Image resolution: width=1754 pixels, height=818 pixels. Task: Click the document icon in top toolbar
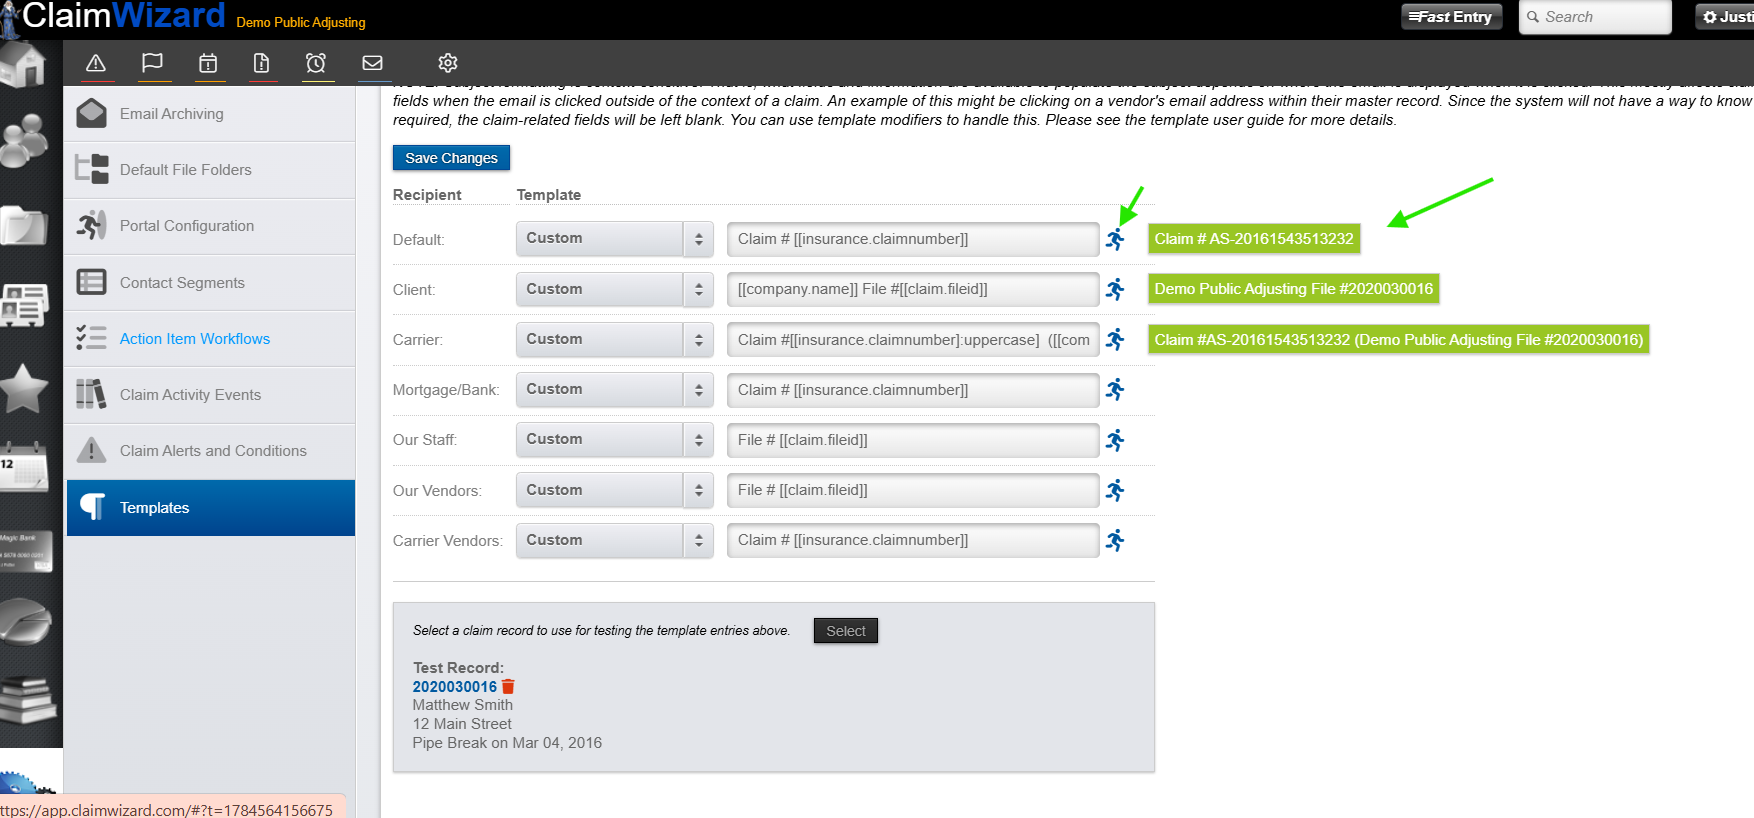tap(261, 63)
